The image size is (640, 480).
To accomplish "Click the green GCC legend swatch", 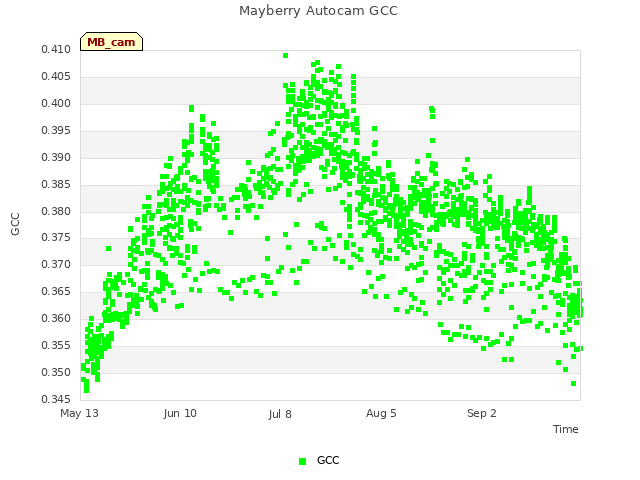I will pos(302,461).
